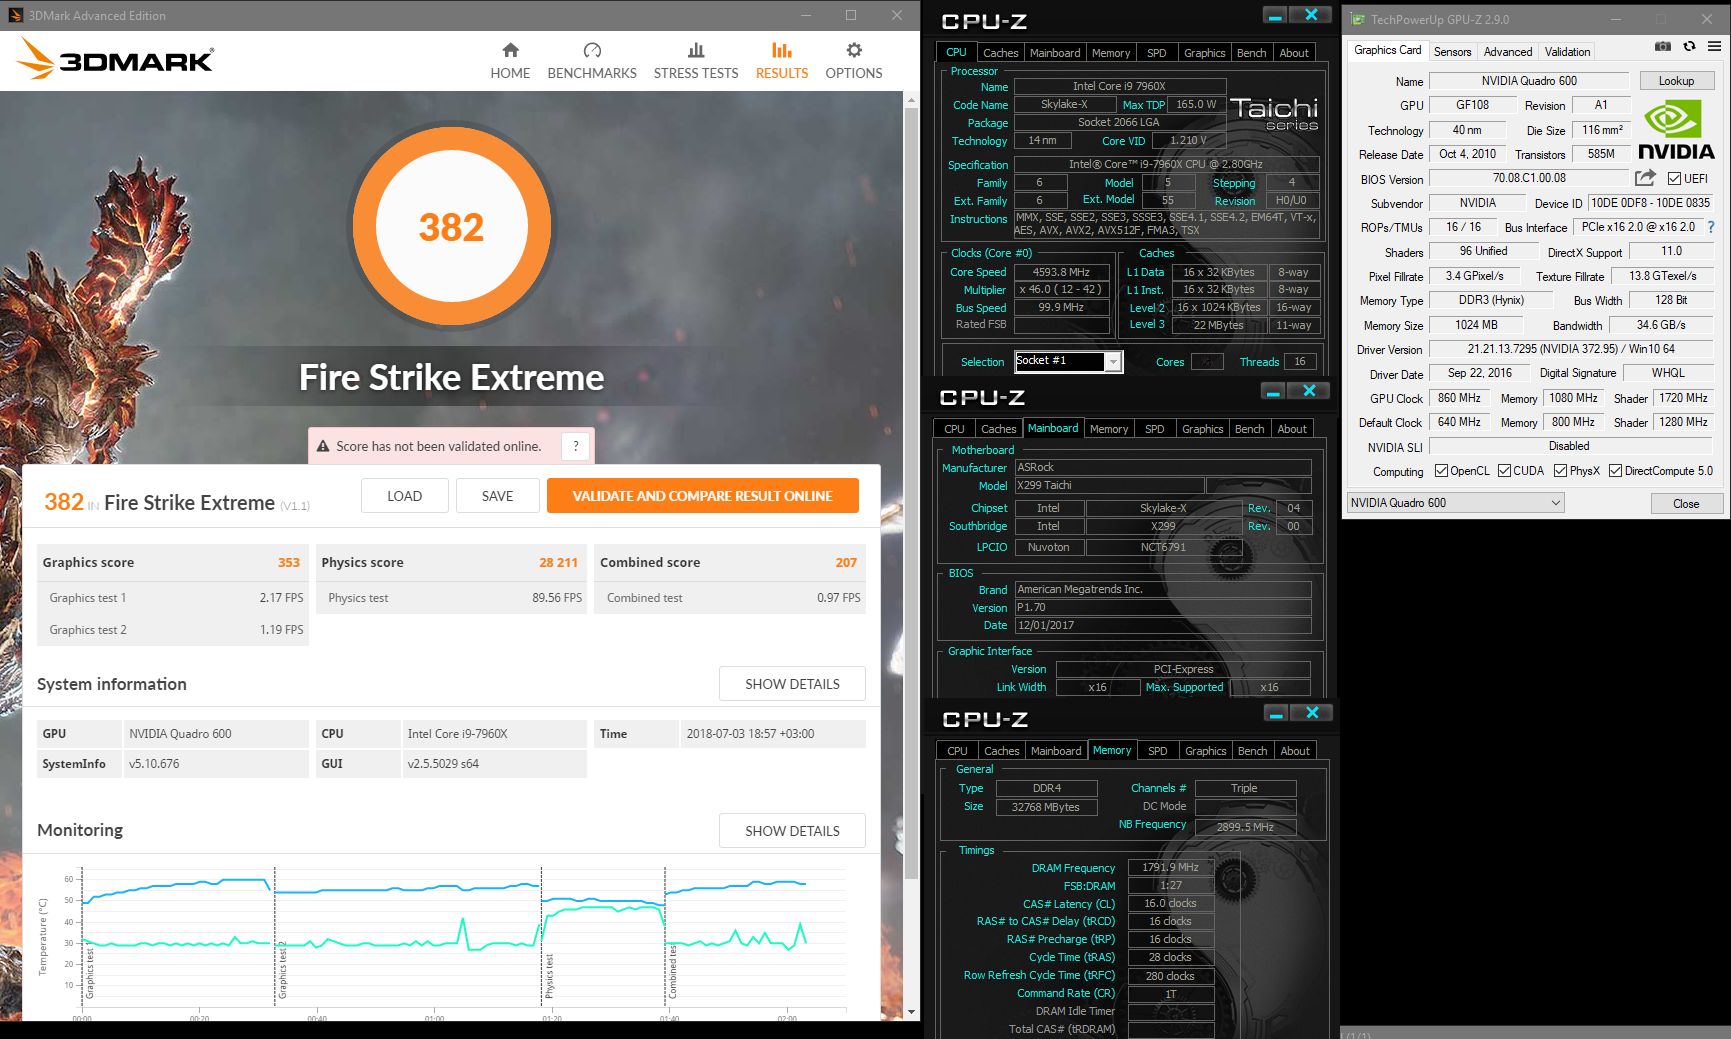Open Bench tab in top CPU-Z window
The width and height of the screenshot is (1731, 1039).
click(1252, 53)
